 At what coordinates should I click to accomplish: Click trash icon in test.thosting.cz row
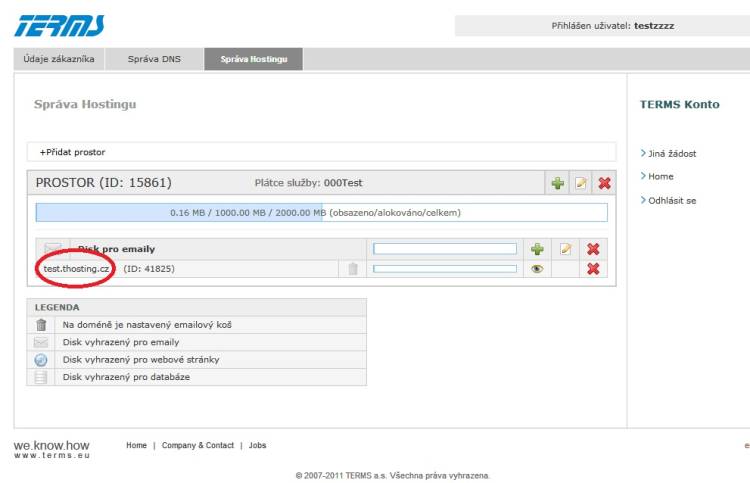352,269
